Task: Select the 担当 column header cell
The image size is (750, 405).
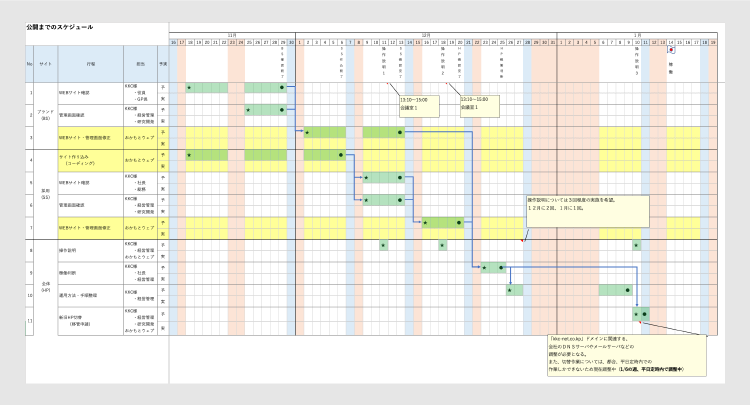Action: (140, 63)
